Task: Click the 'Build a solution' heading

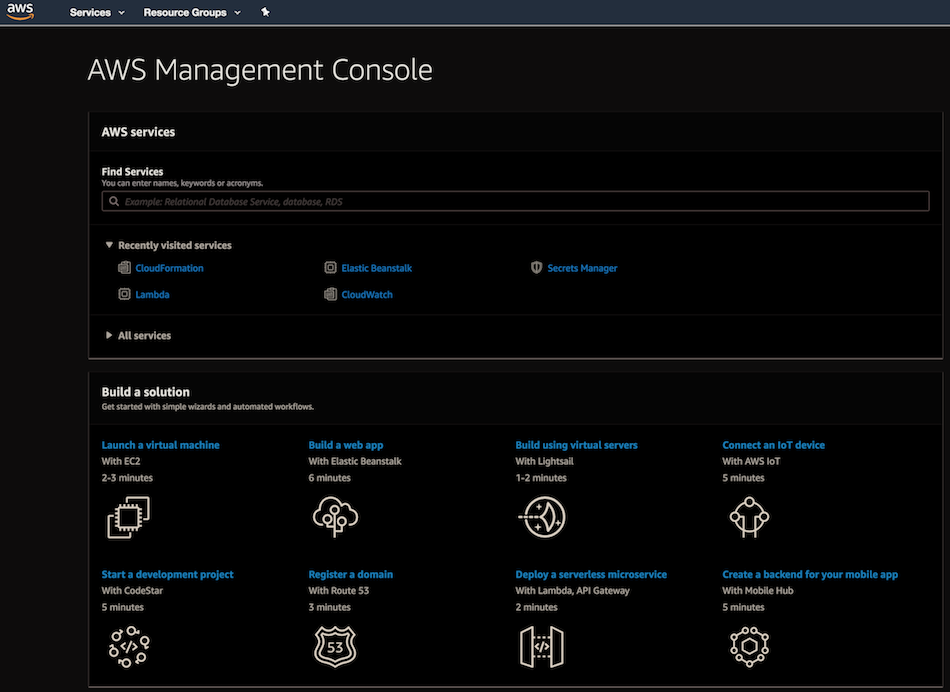Action: [145, 392]
